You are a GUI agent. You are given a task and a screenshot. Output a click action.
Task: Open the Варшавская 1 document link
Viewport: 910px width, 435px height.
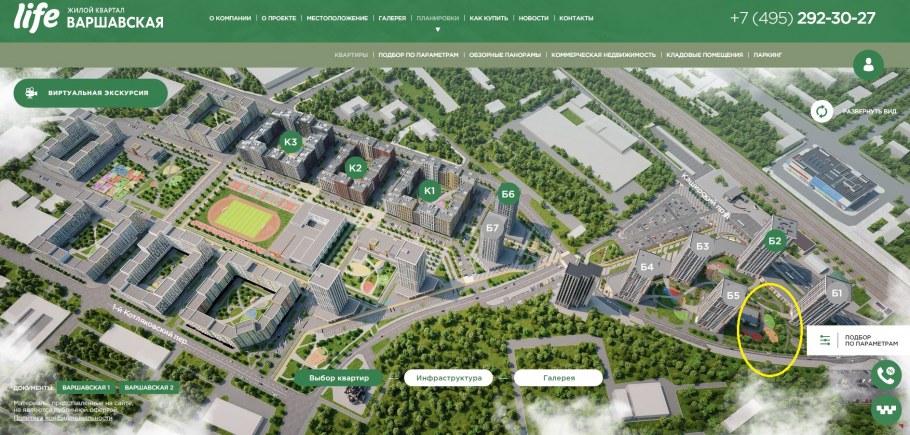(86, 387)
